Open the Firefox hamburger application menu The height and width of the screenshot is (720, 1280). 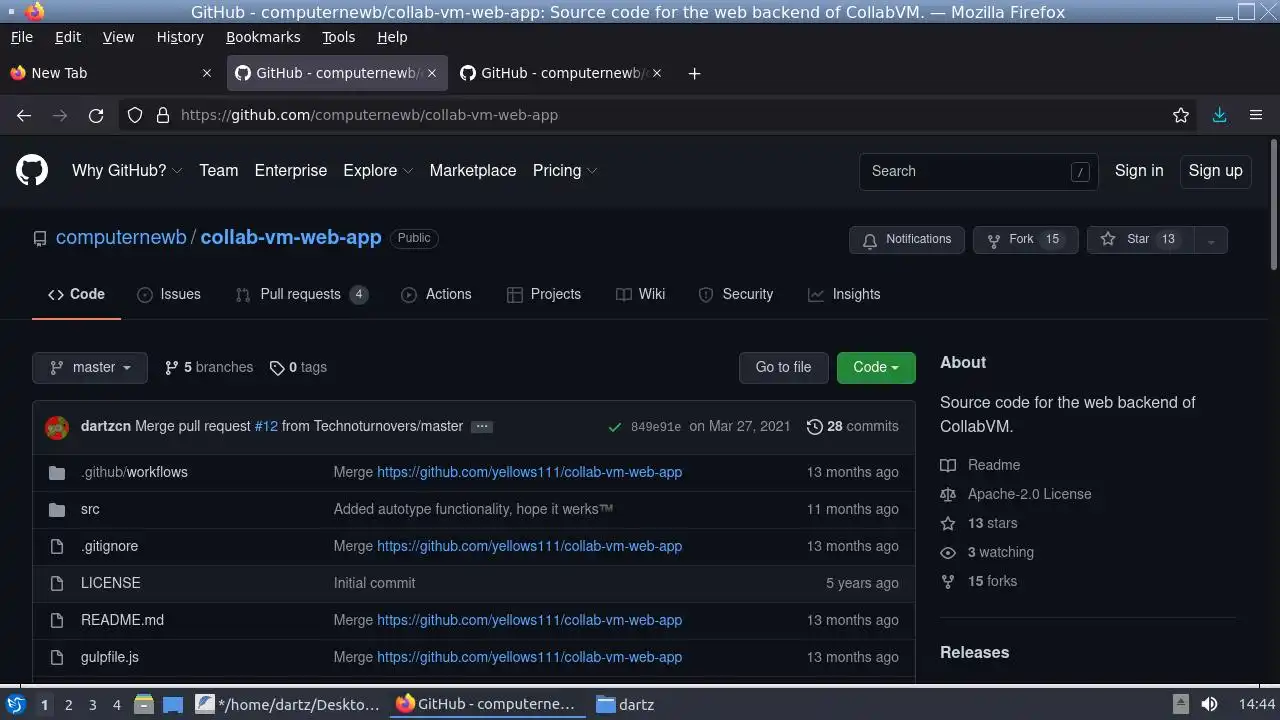point(1256,115)
